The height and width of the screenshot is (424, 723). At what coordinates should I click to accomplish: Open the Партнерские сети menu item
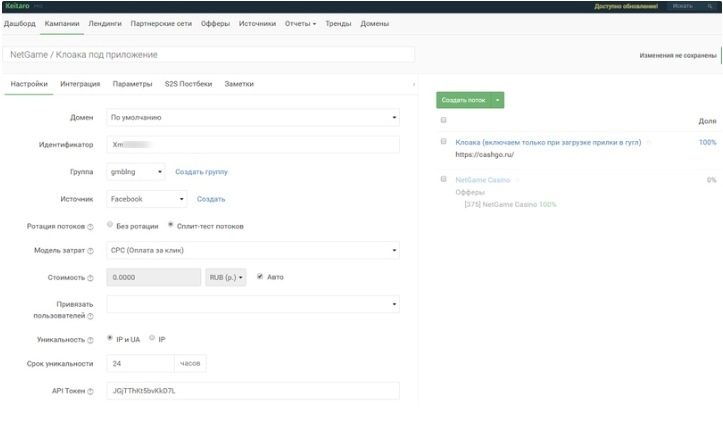tap(161, 24)
